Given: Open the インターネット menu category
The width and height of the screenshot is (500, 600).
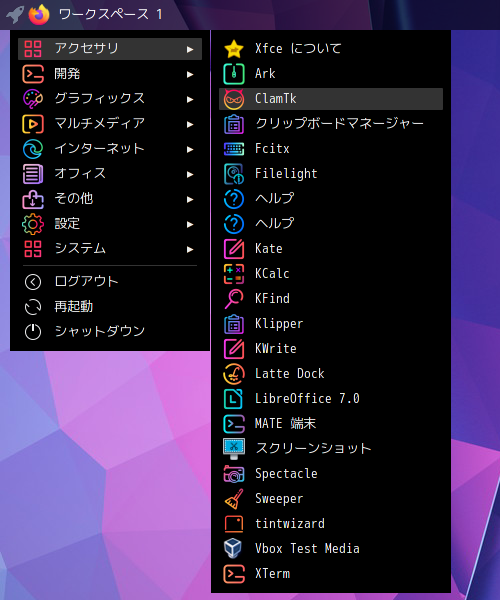Looking at the screenshot, I should [x=110, y=149].
